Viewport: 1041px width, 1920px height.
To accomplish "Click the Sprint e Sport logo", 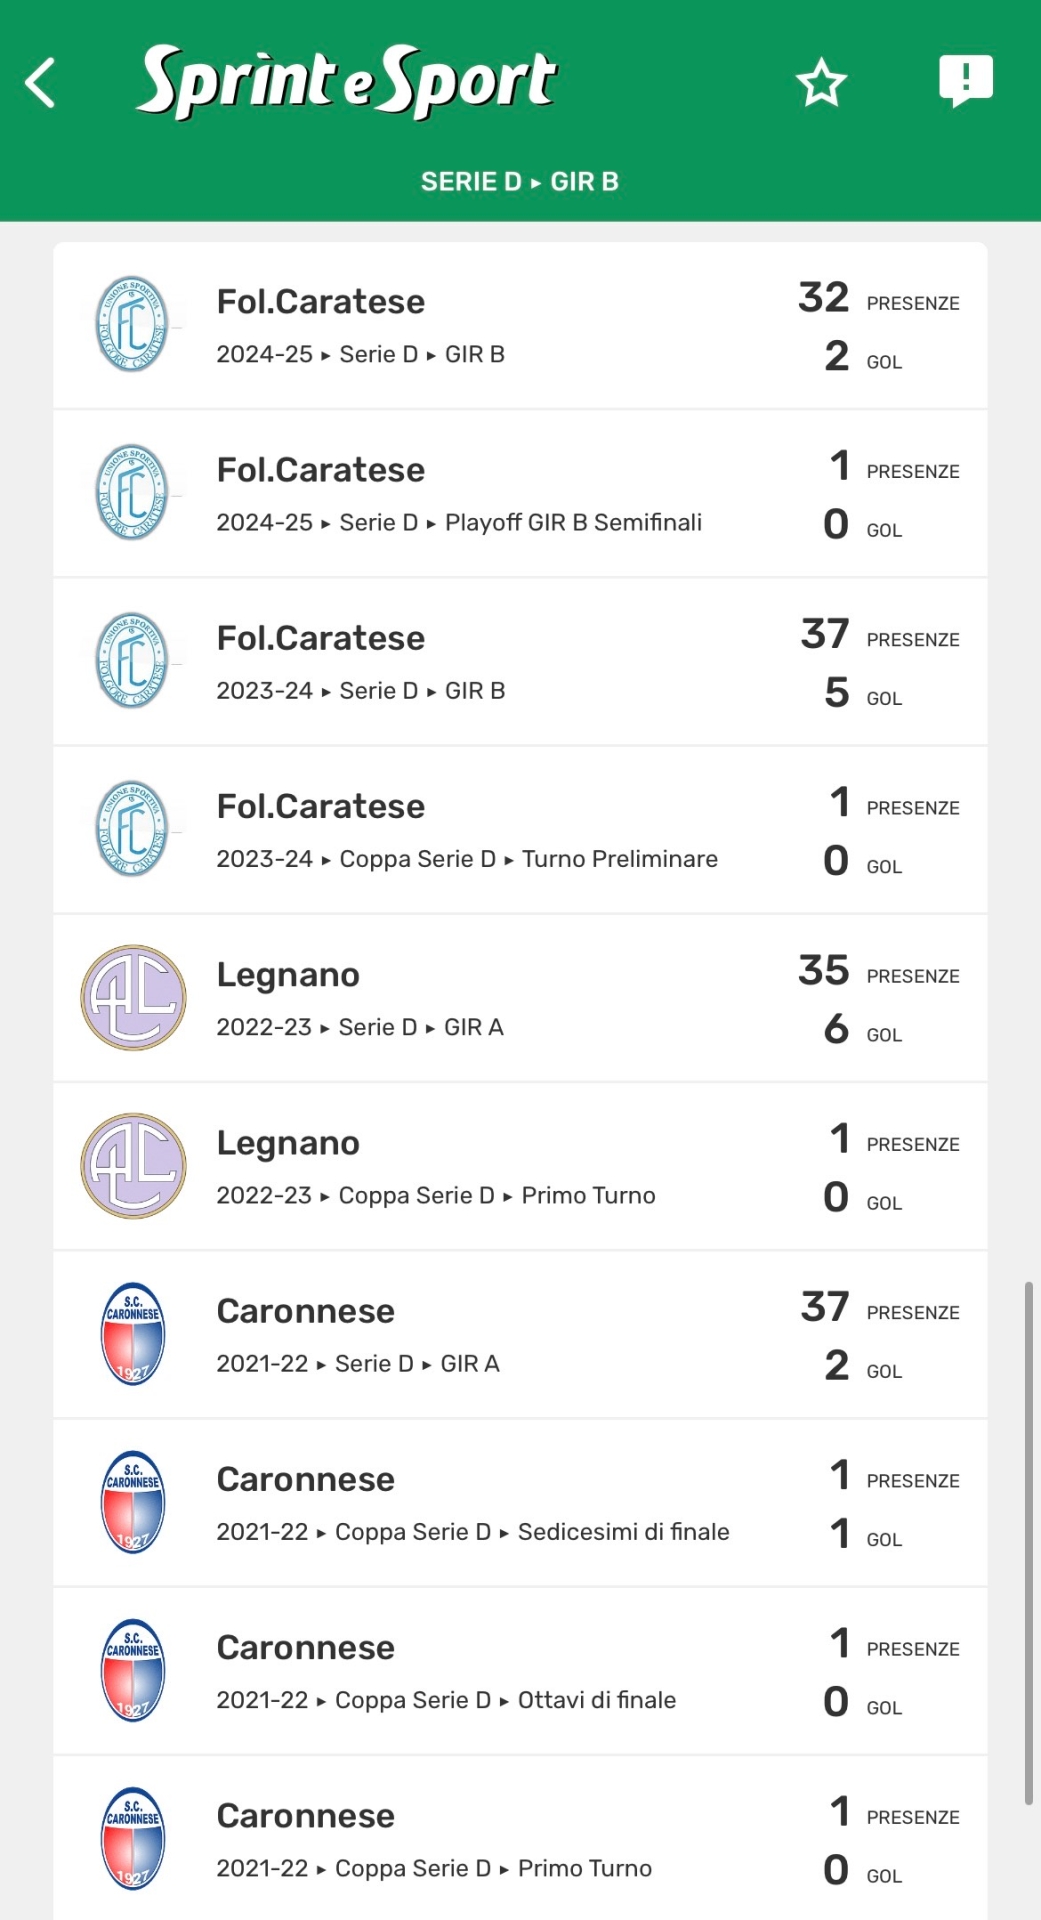I will pyautogui.click(x=346, y=80).
